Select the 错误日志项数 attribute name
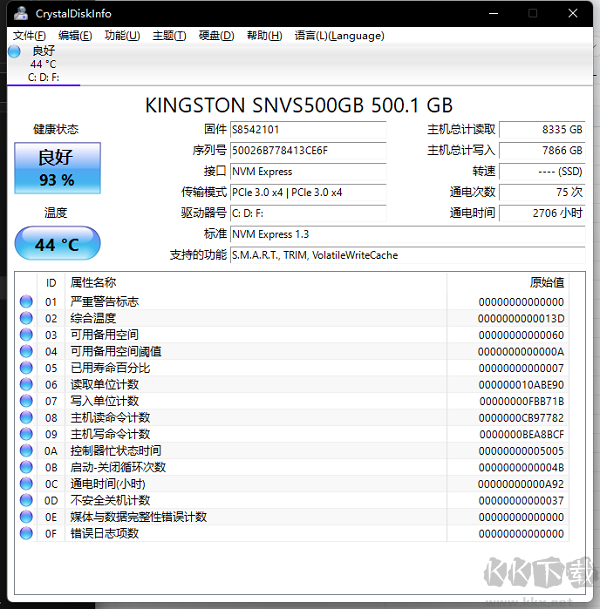 [x=104, y=533]
